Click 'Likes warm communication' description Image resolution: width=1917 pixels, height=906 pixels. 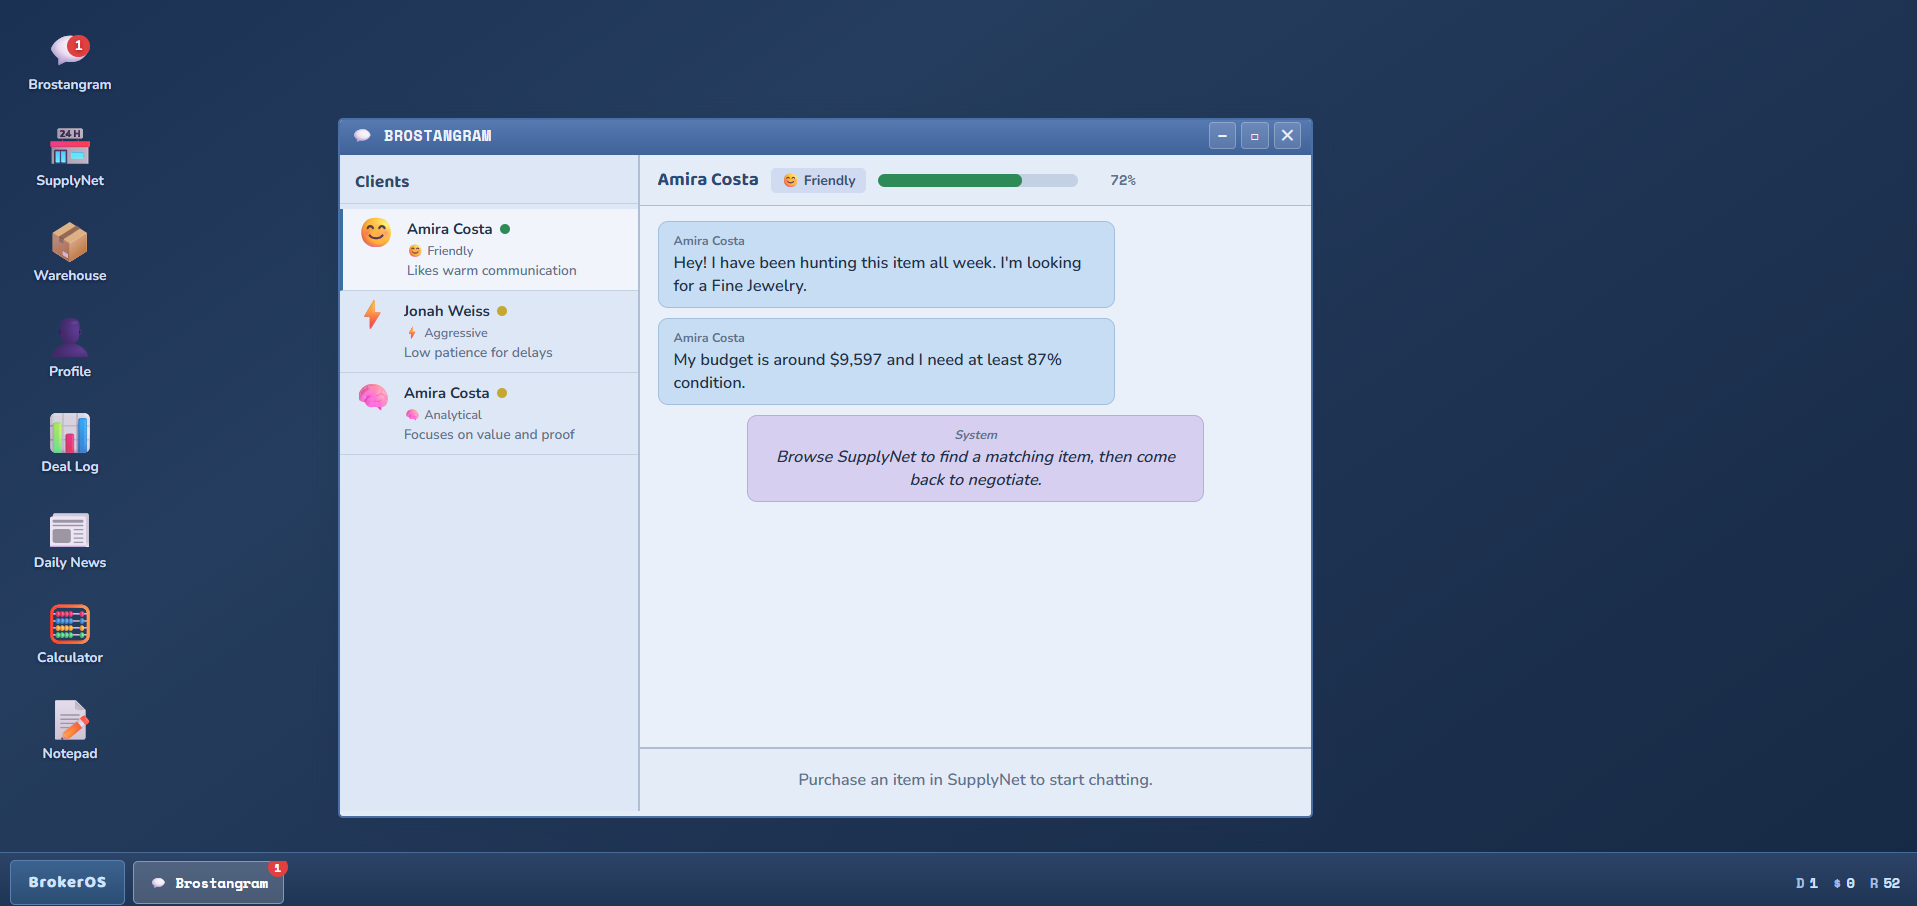(x=491, y=271)
